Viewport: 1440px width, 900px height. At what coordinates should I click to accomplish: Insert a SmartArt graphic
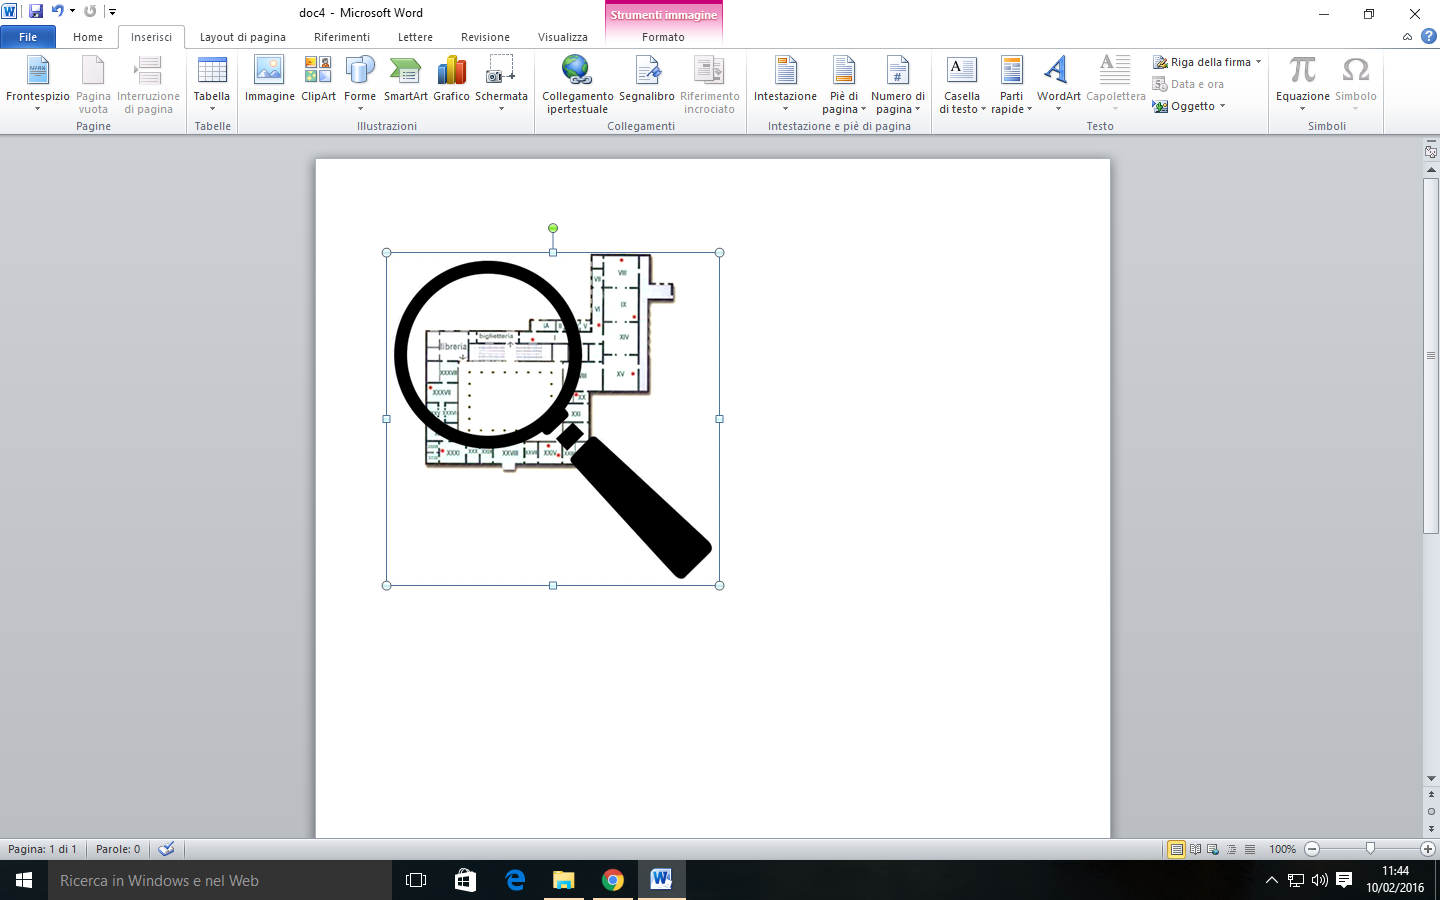click(x=405, y=79)
